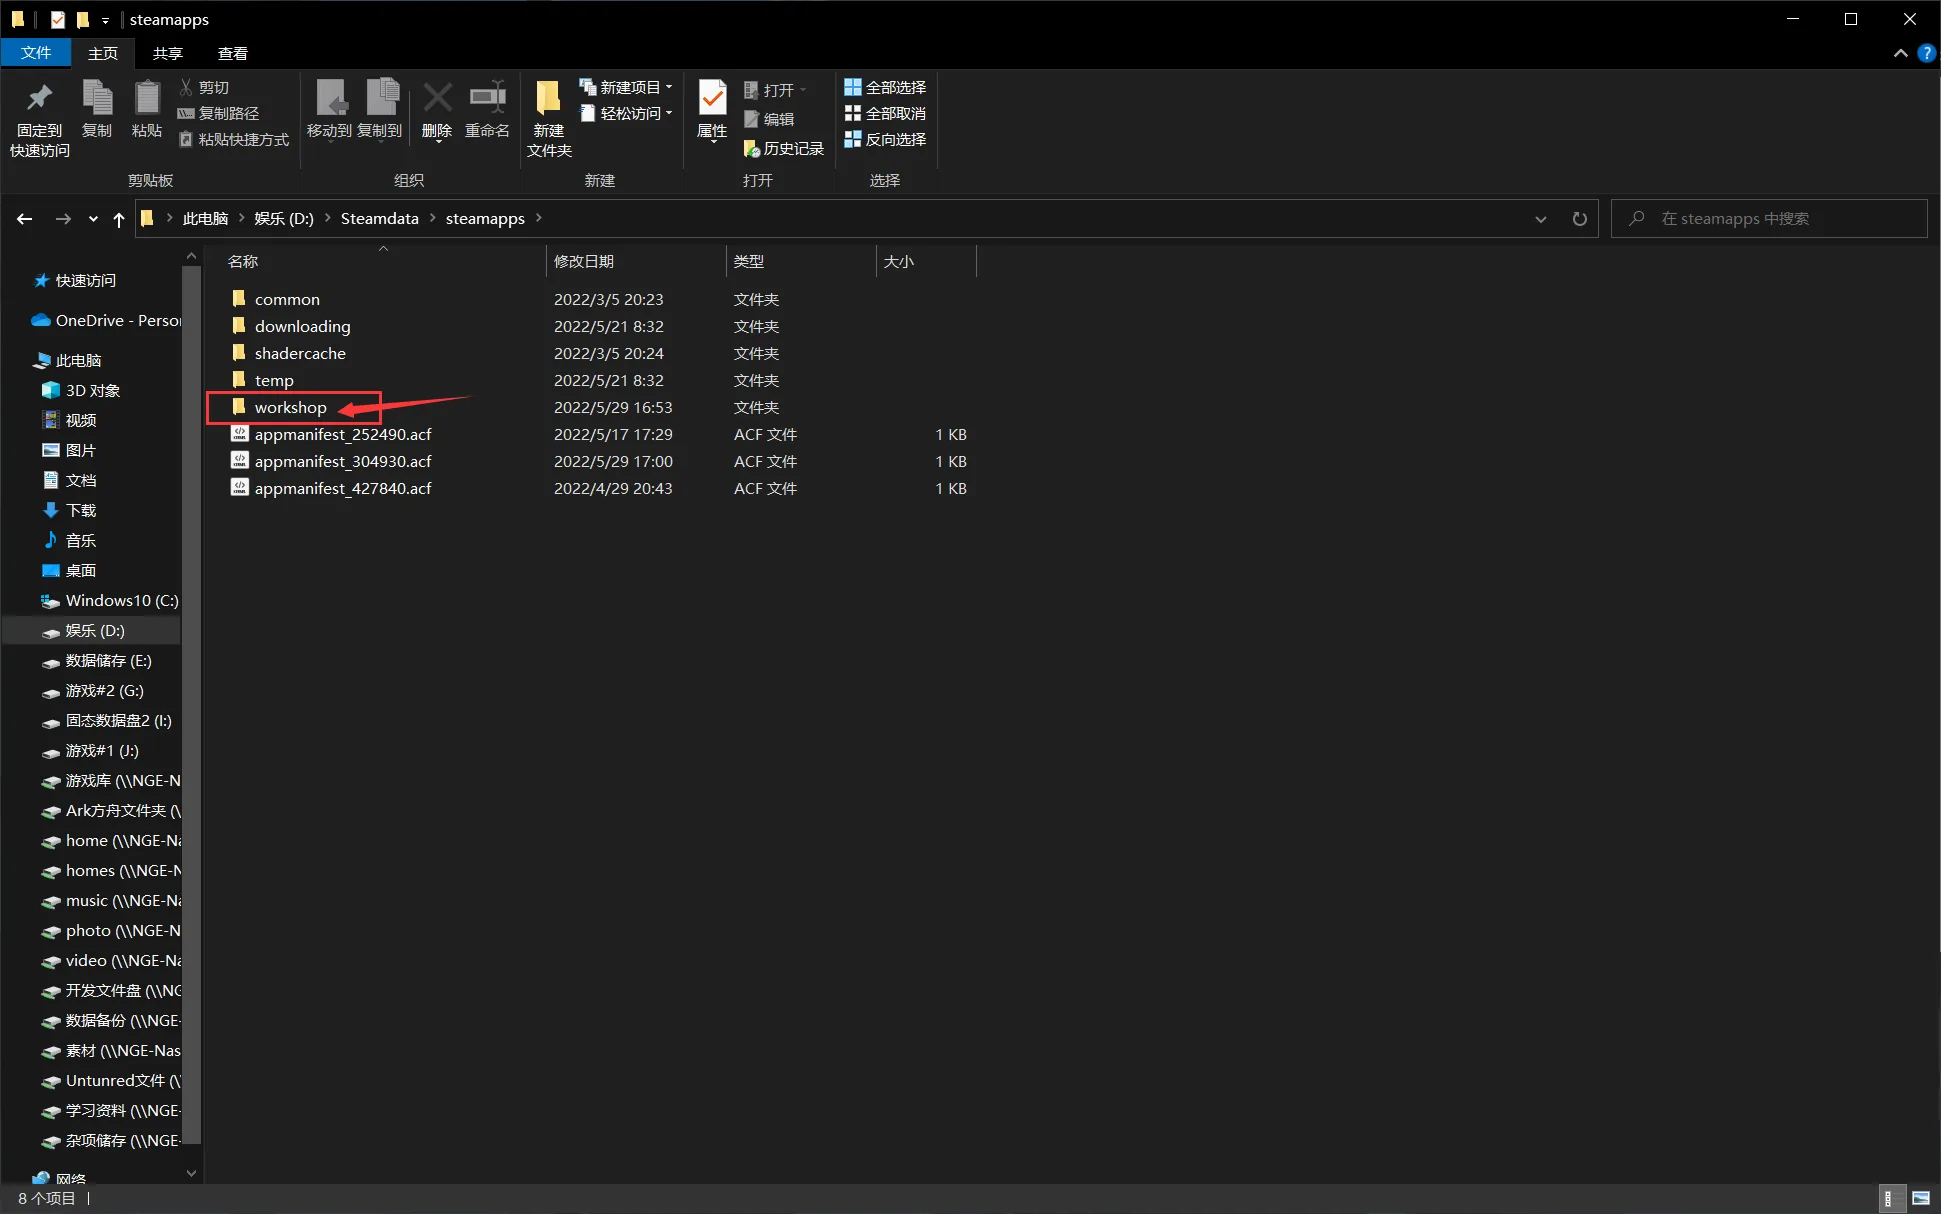Open the 查看 (View) ribbon tab

233,53
